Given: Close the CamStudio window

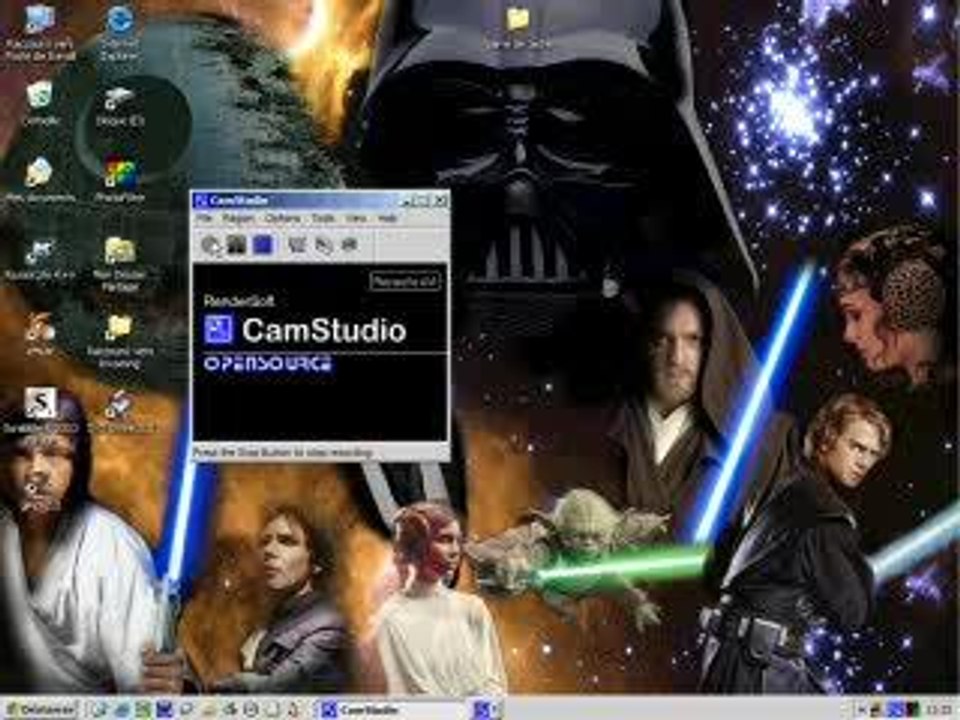Looking at the screenshot, I should 440,201.
